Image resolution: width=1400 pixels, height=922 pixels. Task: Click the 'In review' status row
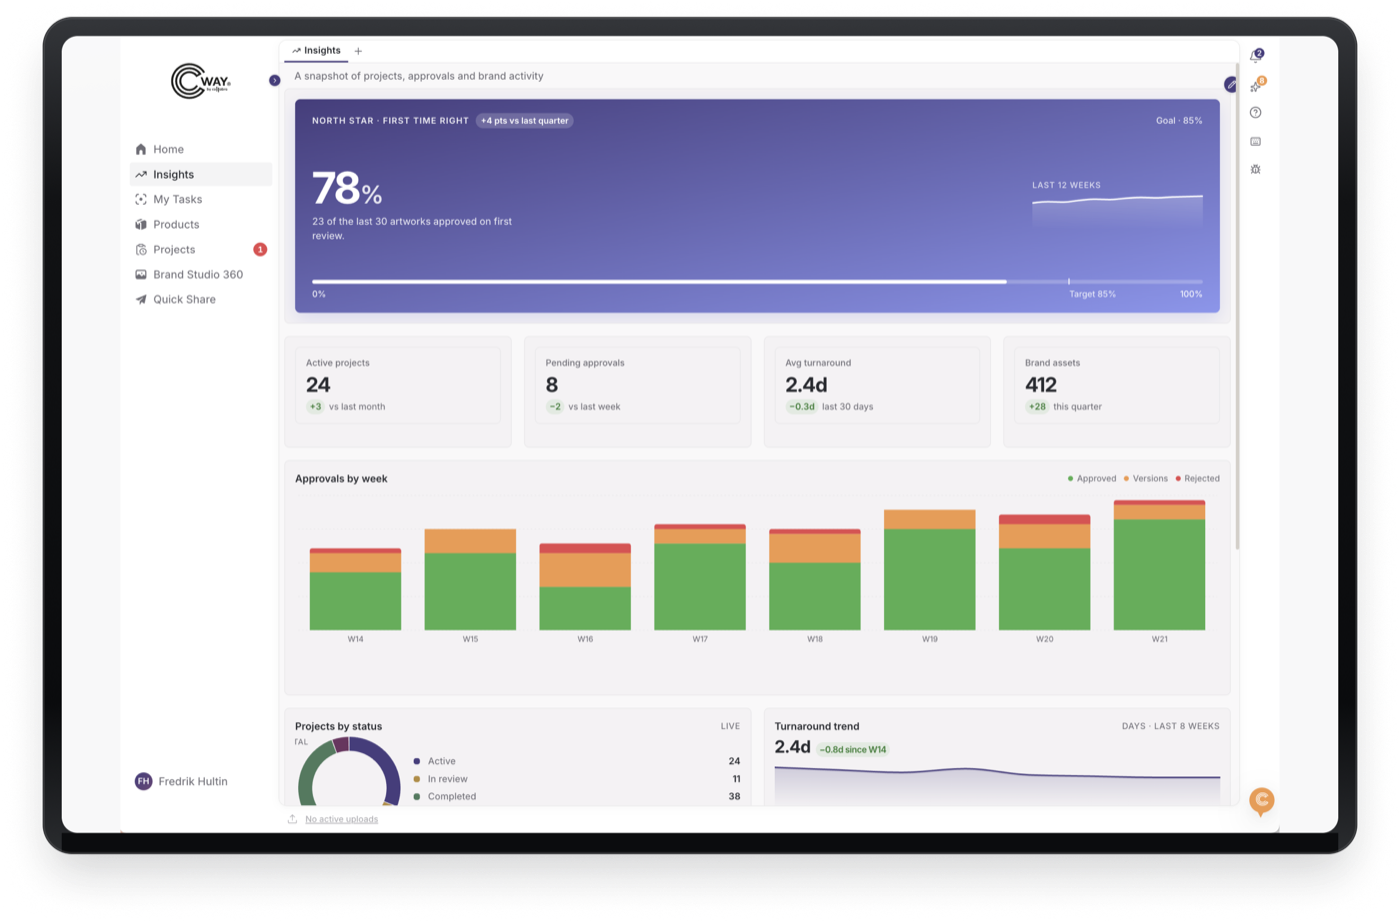click(577, 779)
